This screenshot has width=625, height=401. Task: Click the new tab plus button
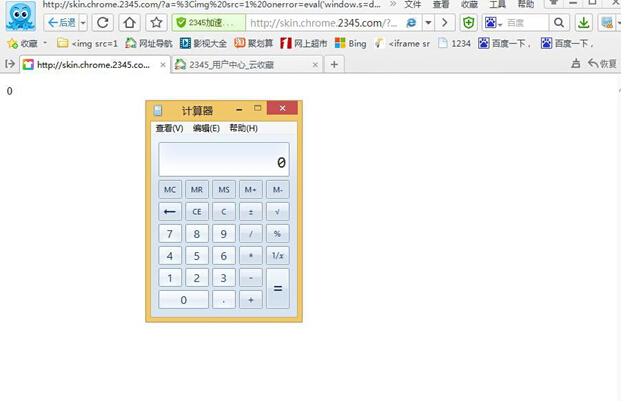[x=334, y=64]
